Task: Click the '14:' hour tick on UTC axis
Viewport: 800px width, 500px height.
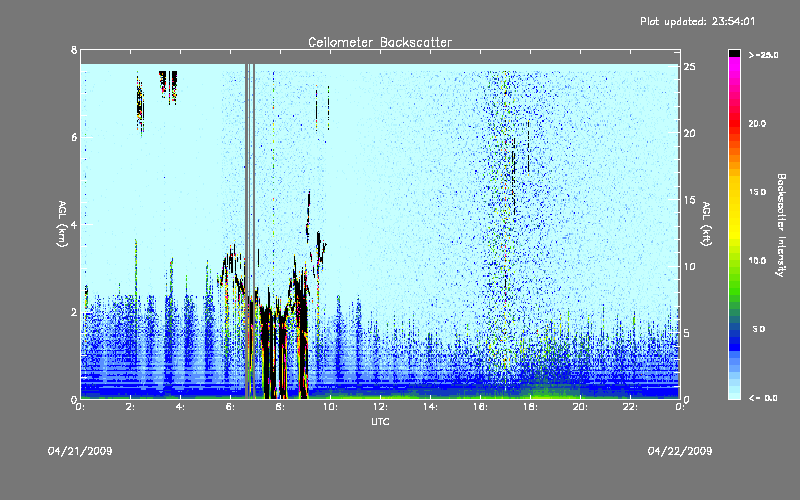Action: pos(430,407)
